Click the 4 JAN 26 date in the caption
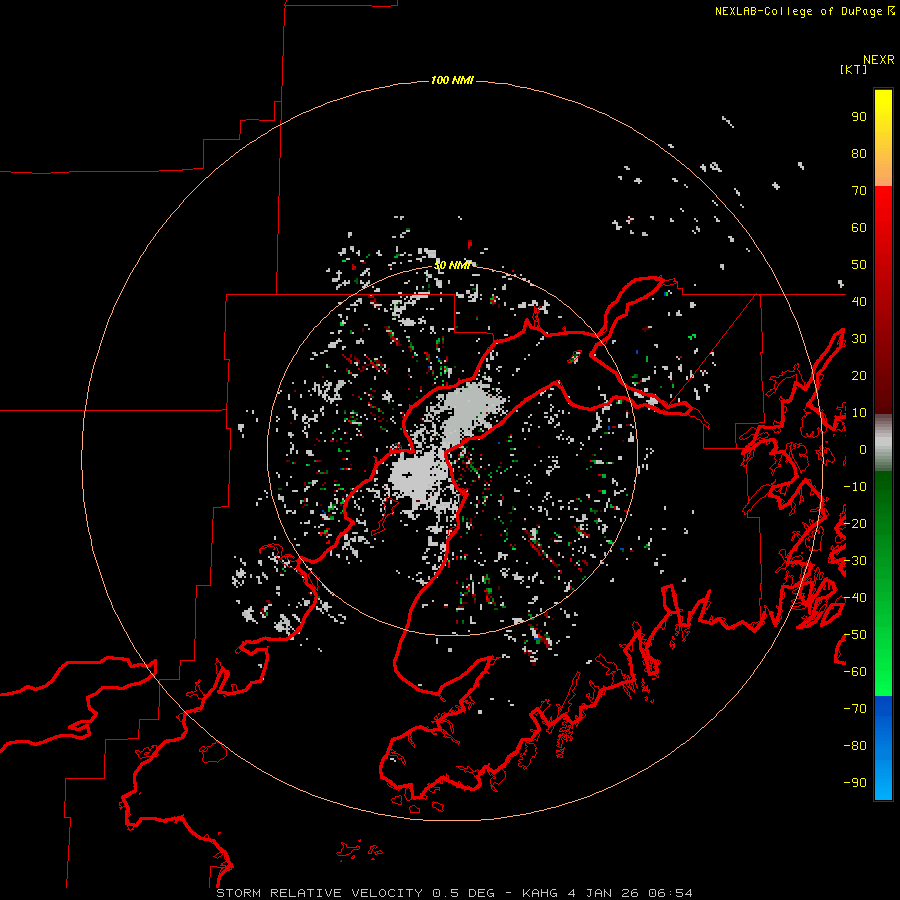900x900 pixels. 603,893
